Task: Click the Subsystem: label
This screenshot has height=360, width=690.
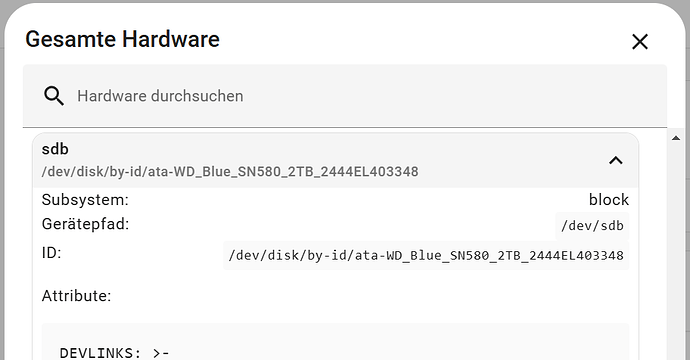Action: tap(85, 200)
